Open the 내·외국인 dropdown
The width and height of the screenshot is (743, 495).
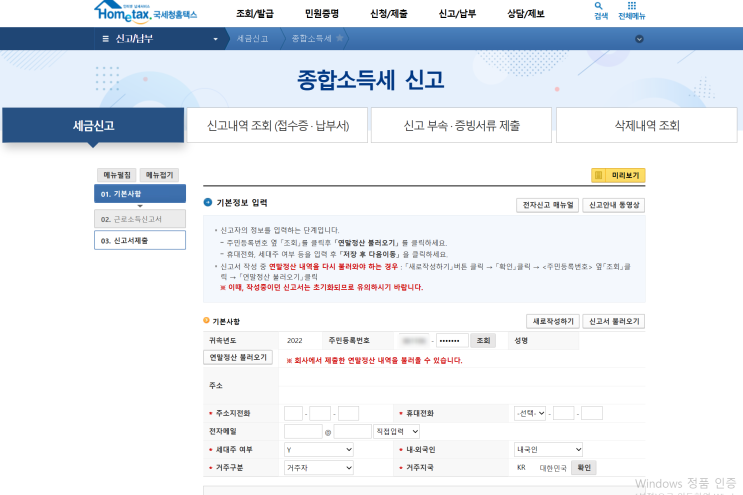tap(548, 450)
